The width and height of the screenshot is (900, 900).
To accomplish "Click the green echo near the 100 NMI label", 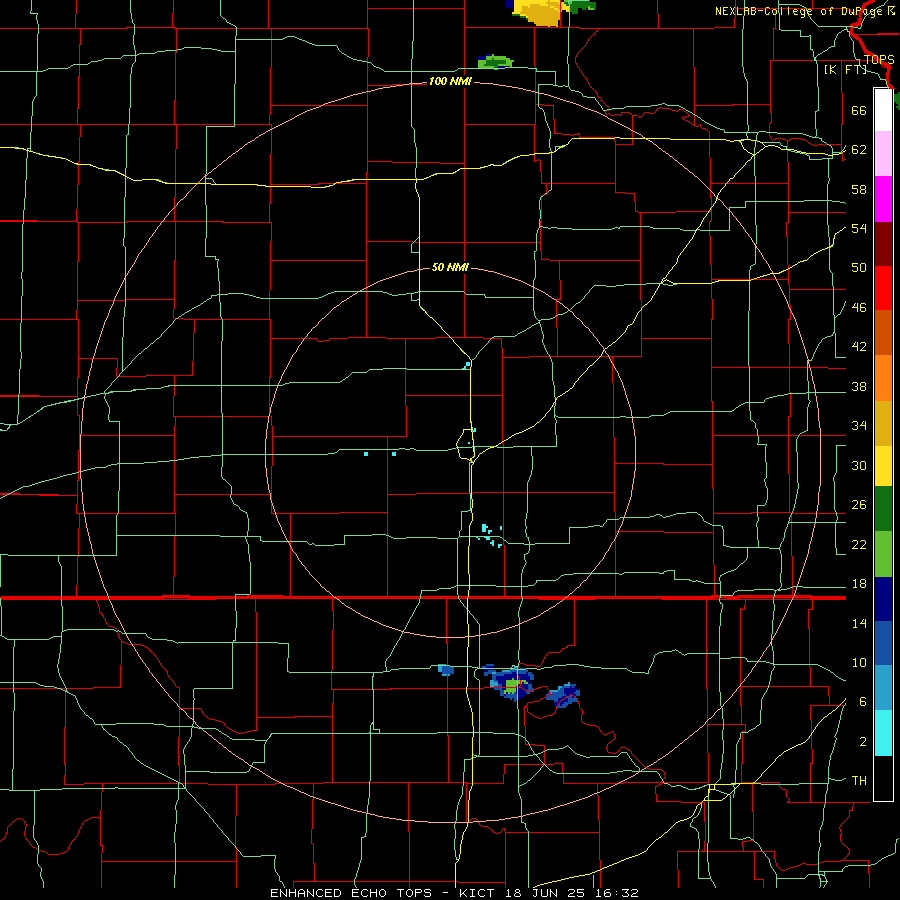I will (495, 62).
